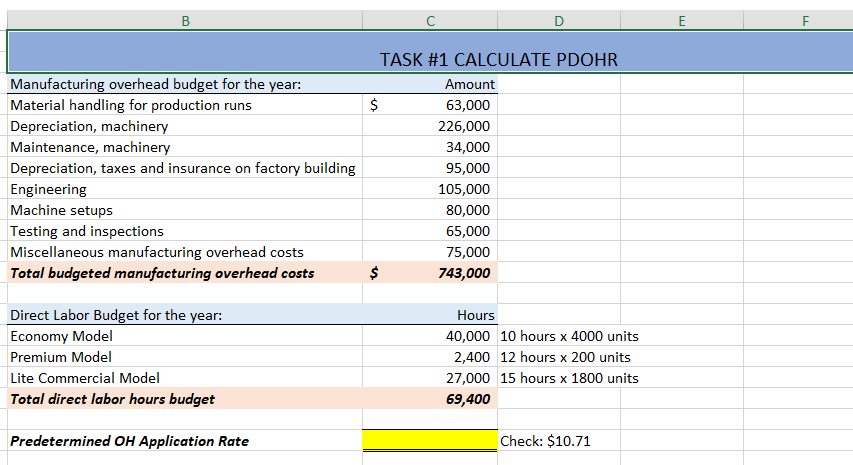Screen dimensions: 853x465
Task: Select column D header
Action: pyautogui.click(x=559, y=21)
